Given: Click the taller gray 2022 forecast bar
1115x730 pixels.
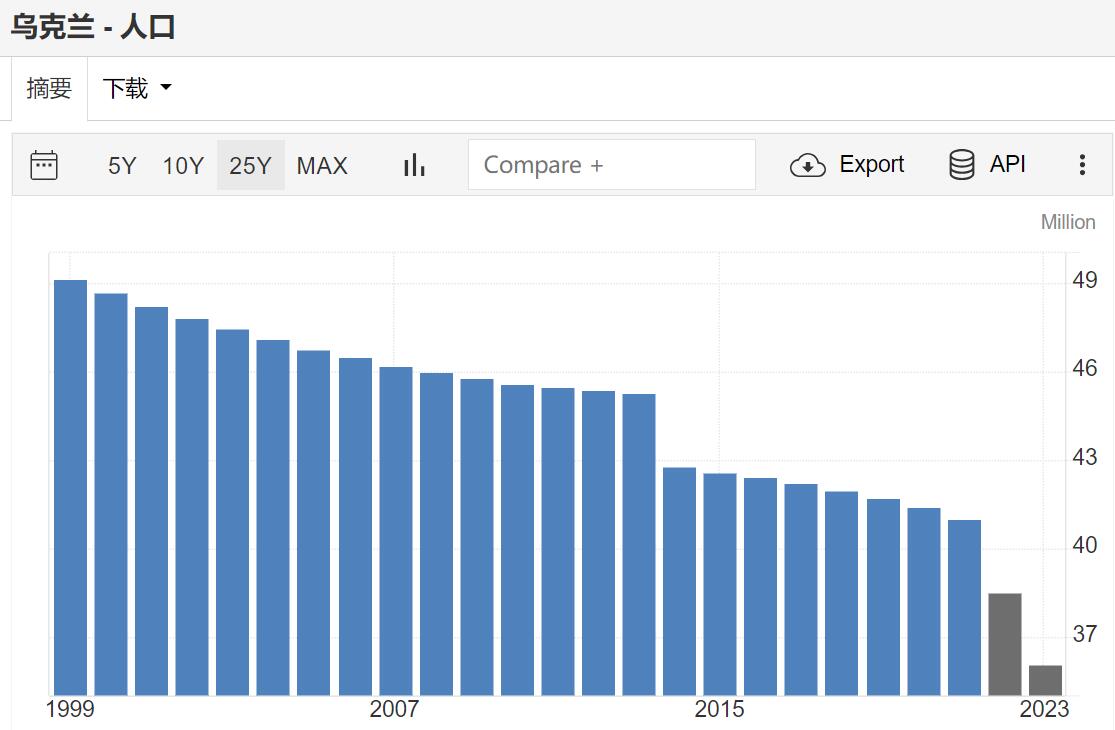Looking at the screenshot, I should [1005, 644].
